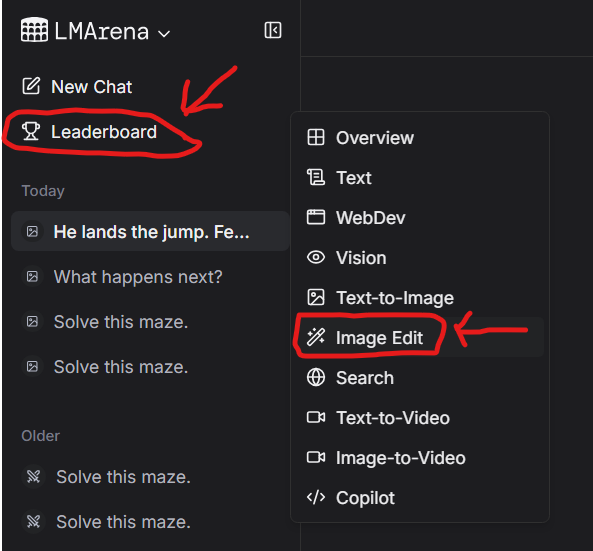Click the New Chat pencil icon
This screenshot has height=551, width=593.
pos(31,86)
